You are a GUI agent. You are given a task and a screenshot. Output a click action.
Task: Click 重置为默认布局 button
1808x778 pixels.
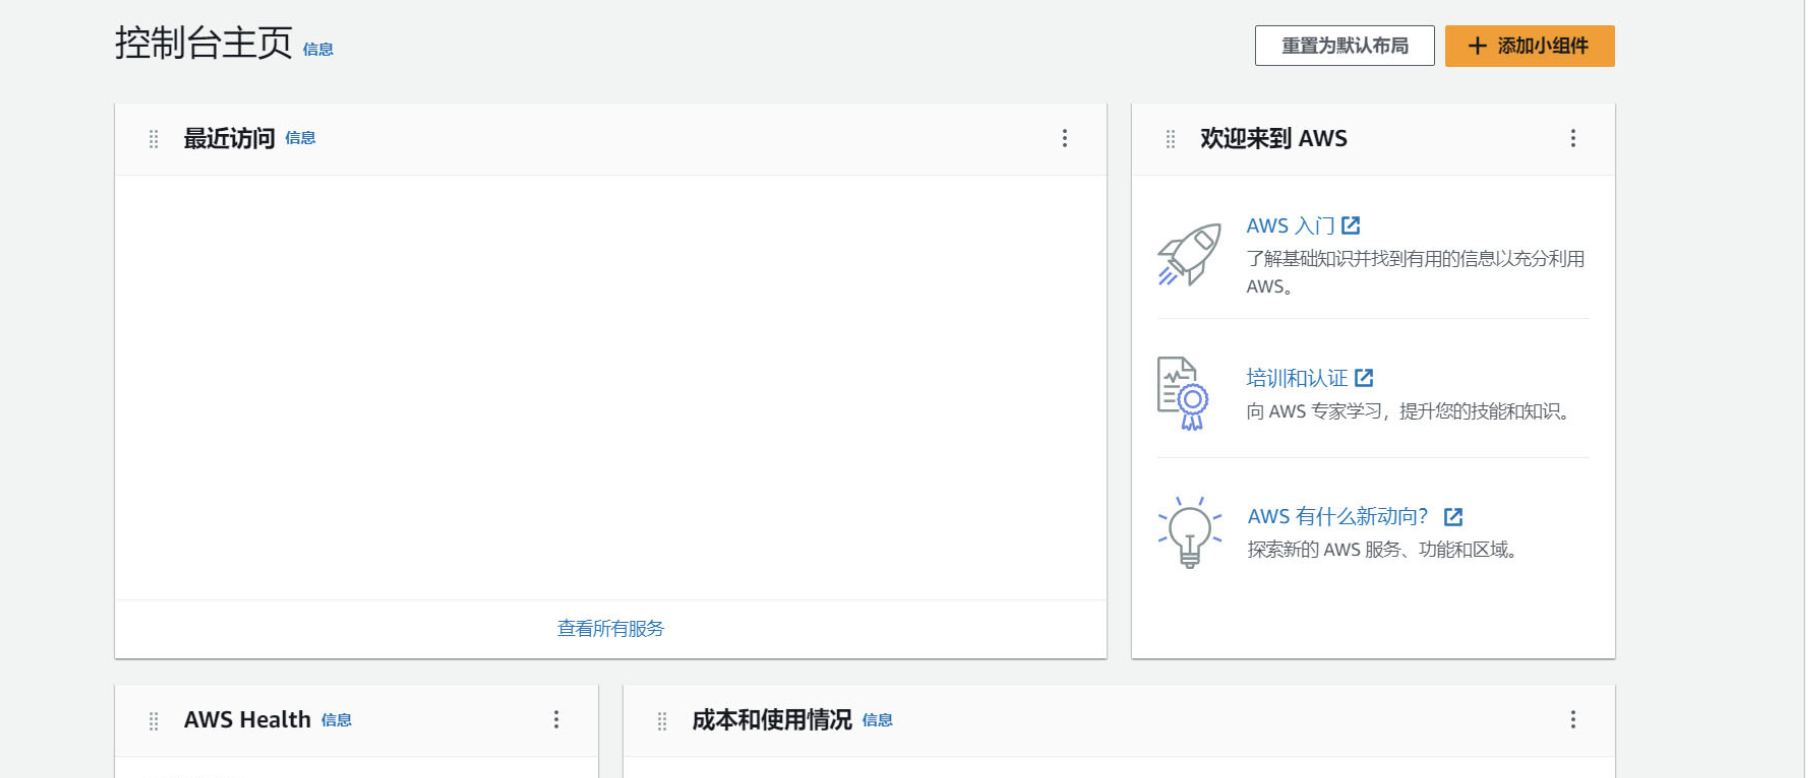point(1344,46)
